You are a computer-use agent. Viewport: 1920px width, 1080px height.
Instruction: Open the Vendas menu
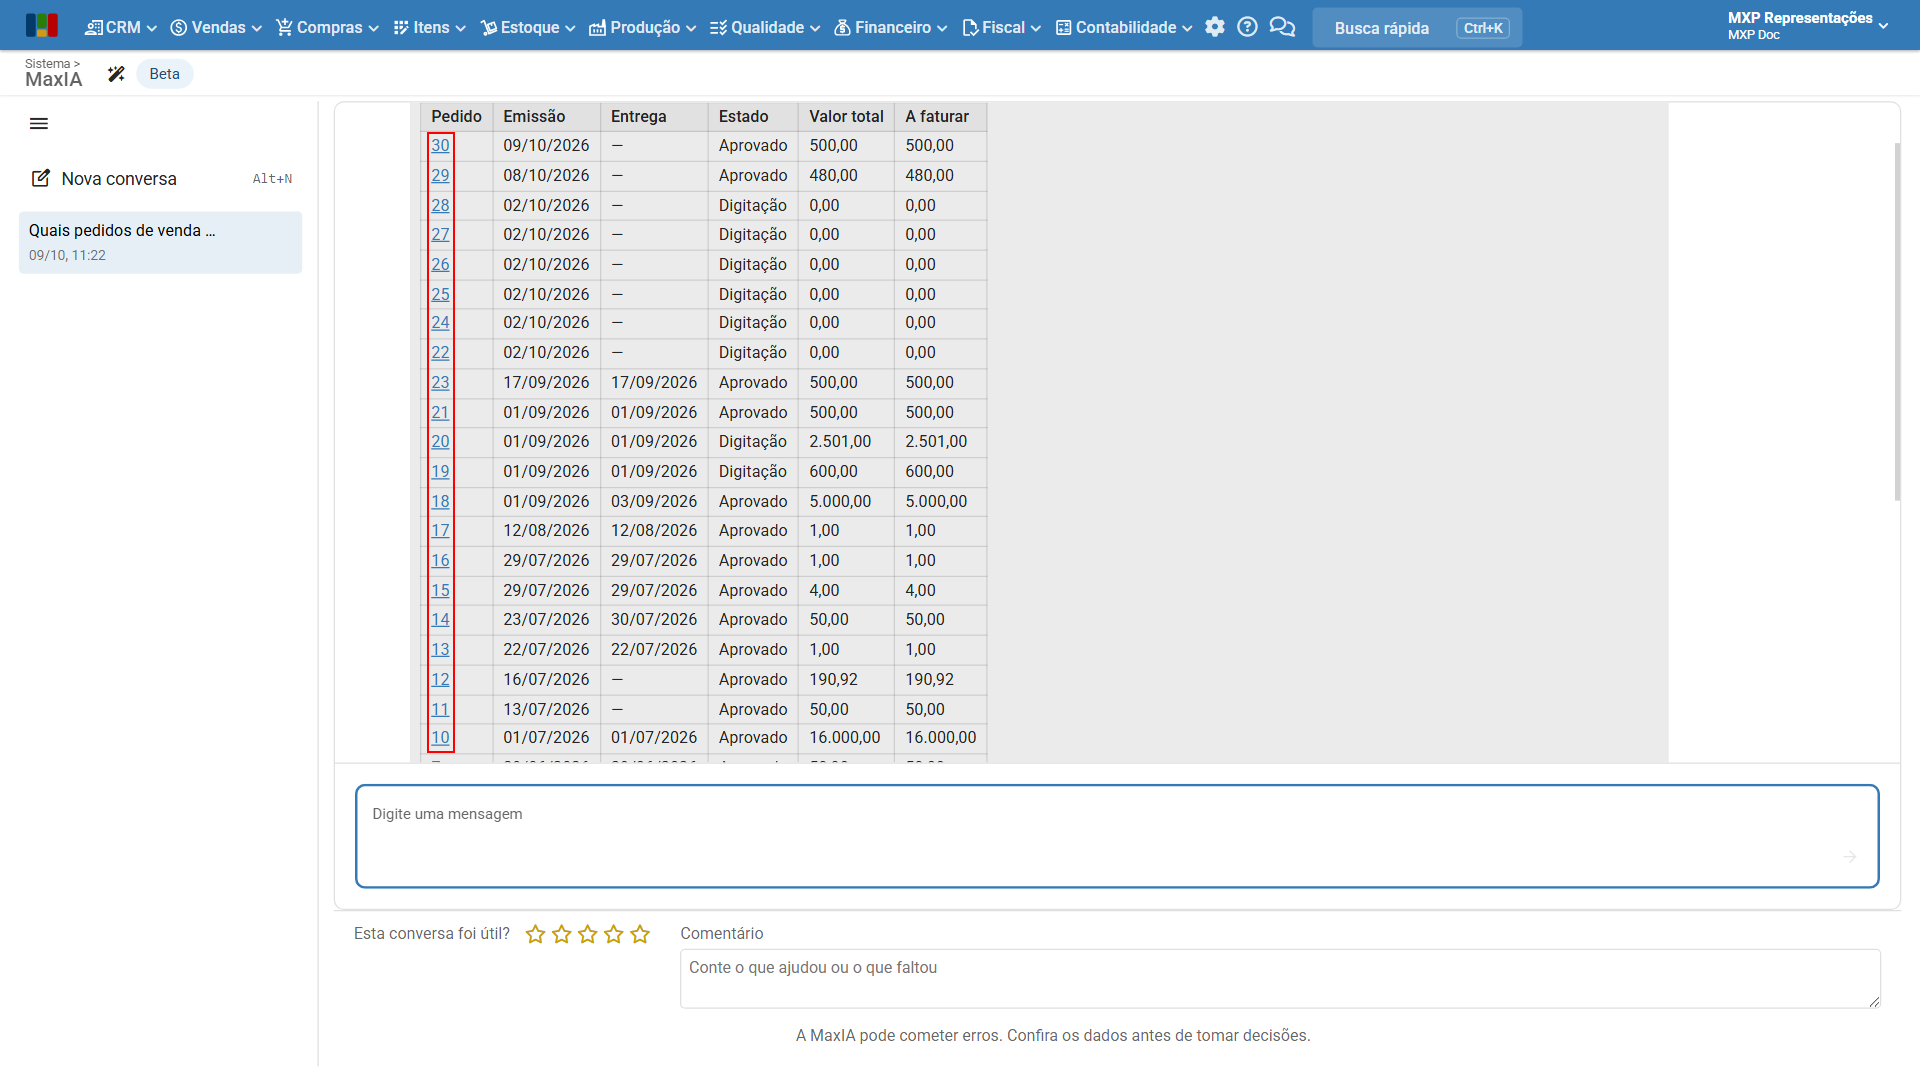[216, 27]
